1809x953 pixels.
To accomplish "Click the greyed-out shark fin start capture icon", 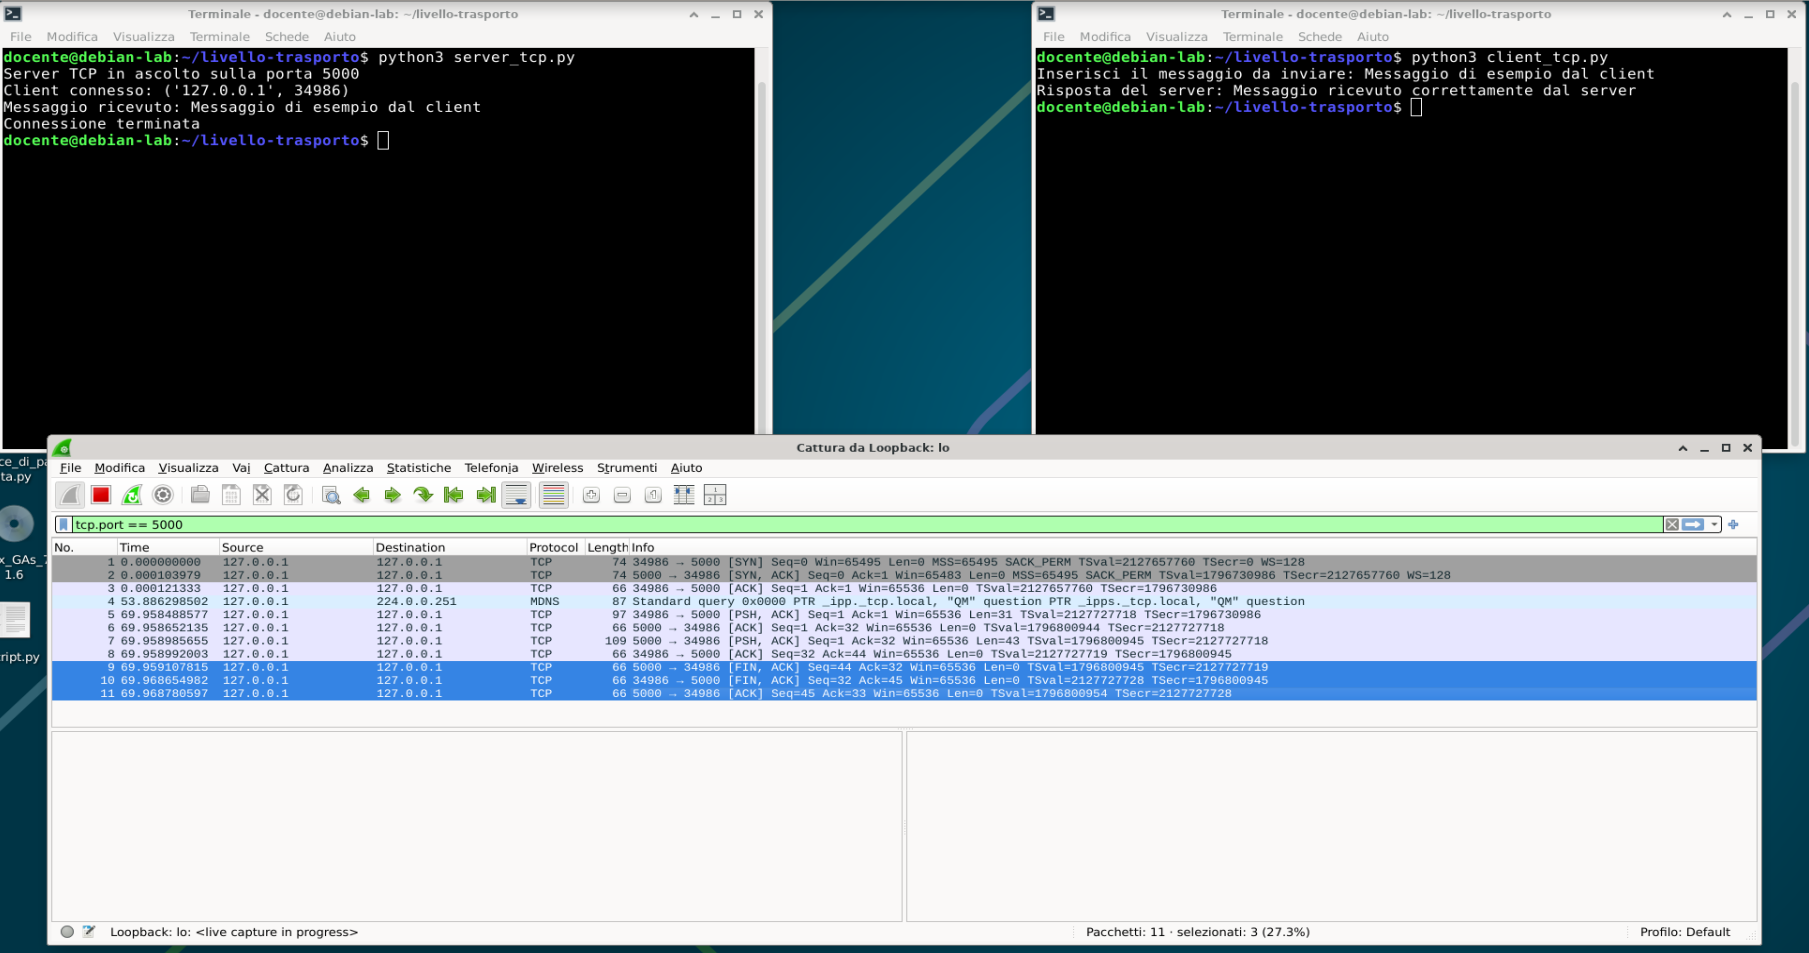I will (x=70, y=495).
